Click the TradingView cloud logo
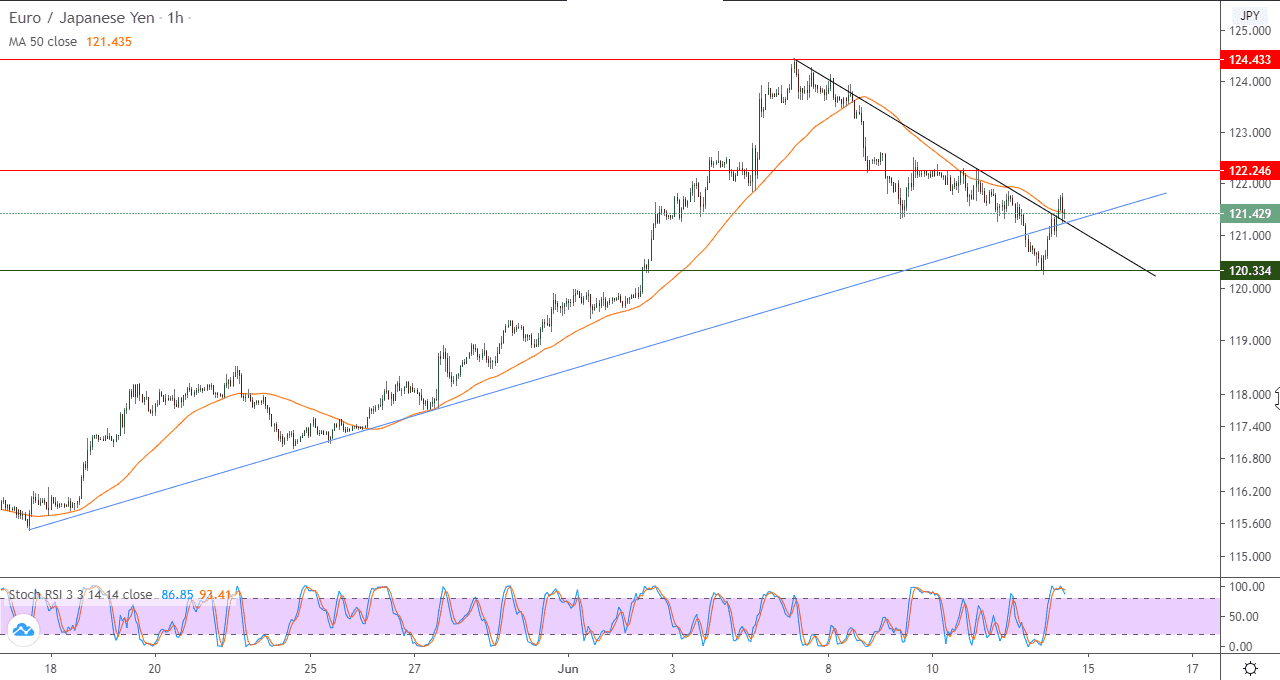1280x680 pixels. coord(22,629)
